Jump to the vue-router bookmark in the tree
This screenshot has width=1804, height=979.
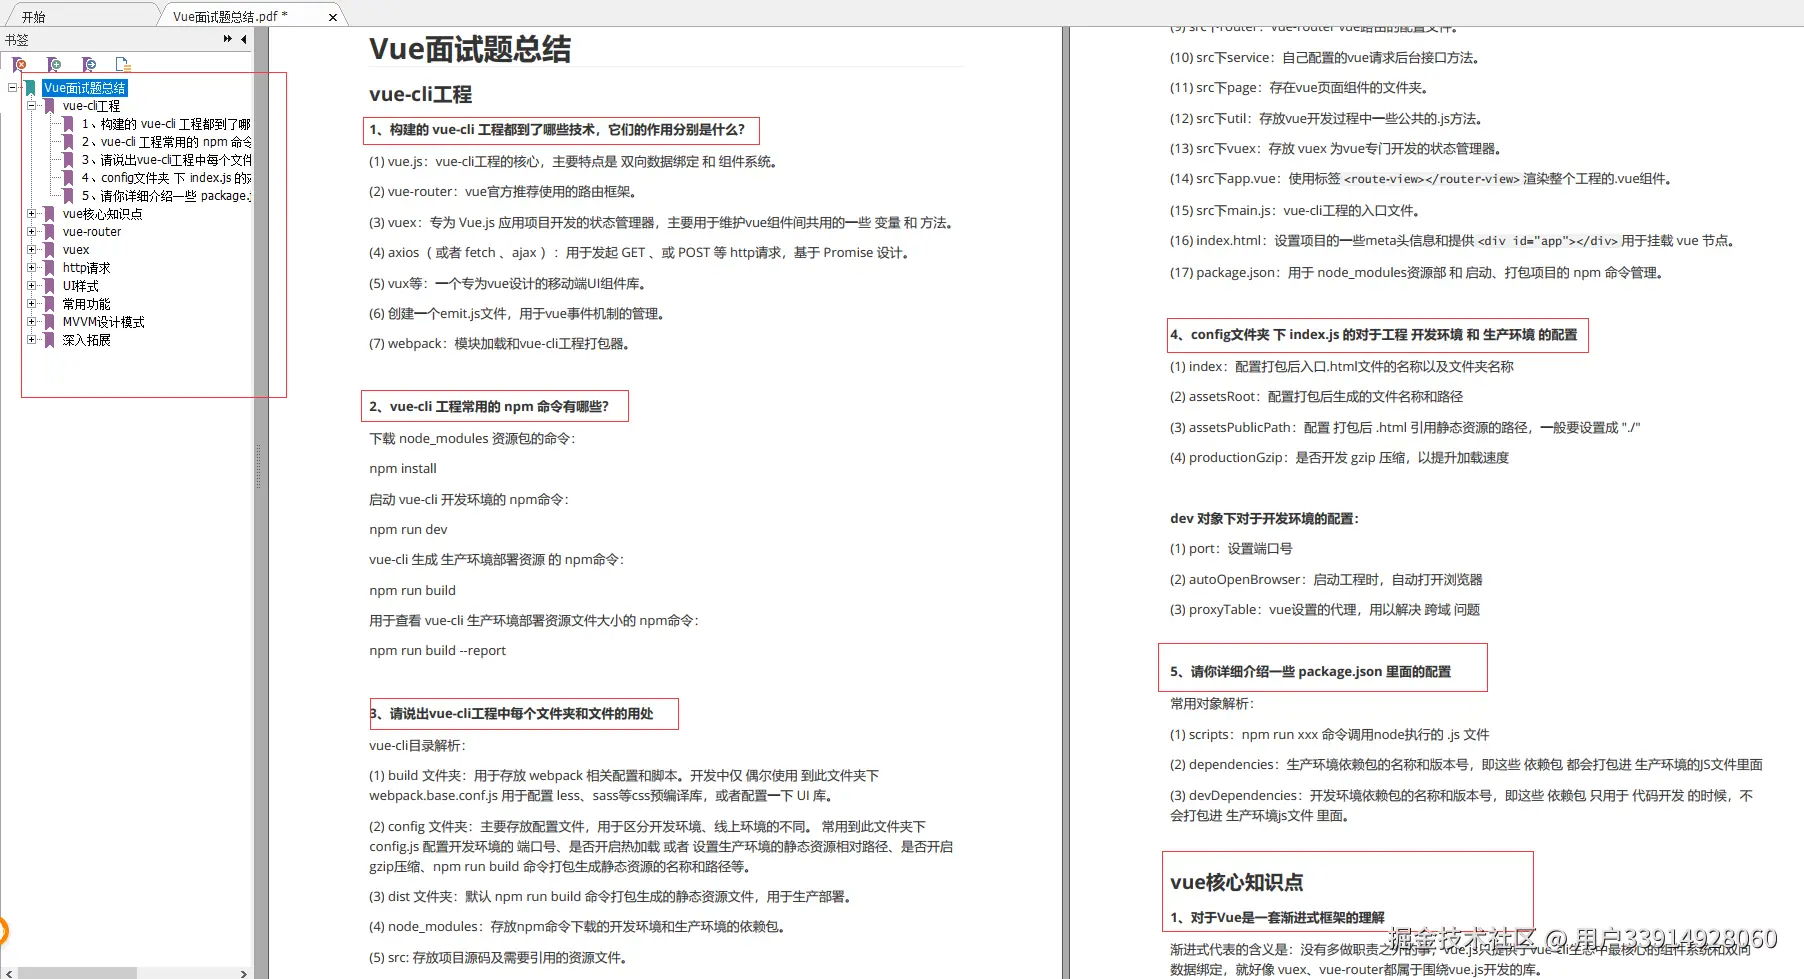[92, 232]
